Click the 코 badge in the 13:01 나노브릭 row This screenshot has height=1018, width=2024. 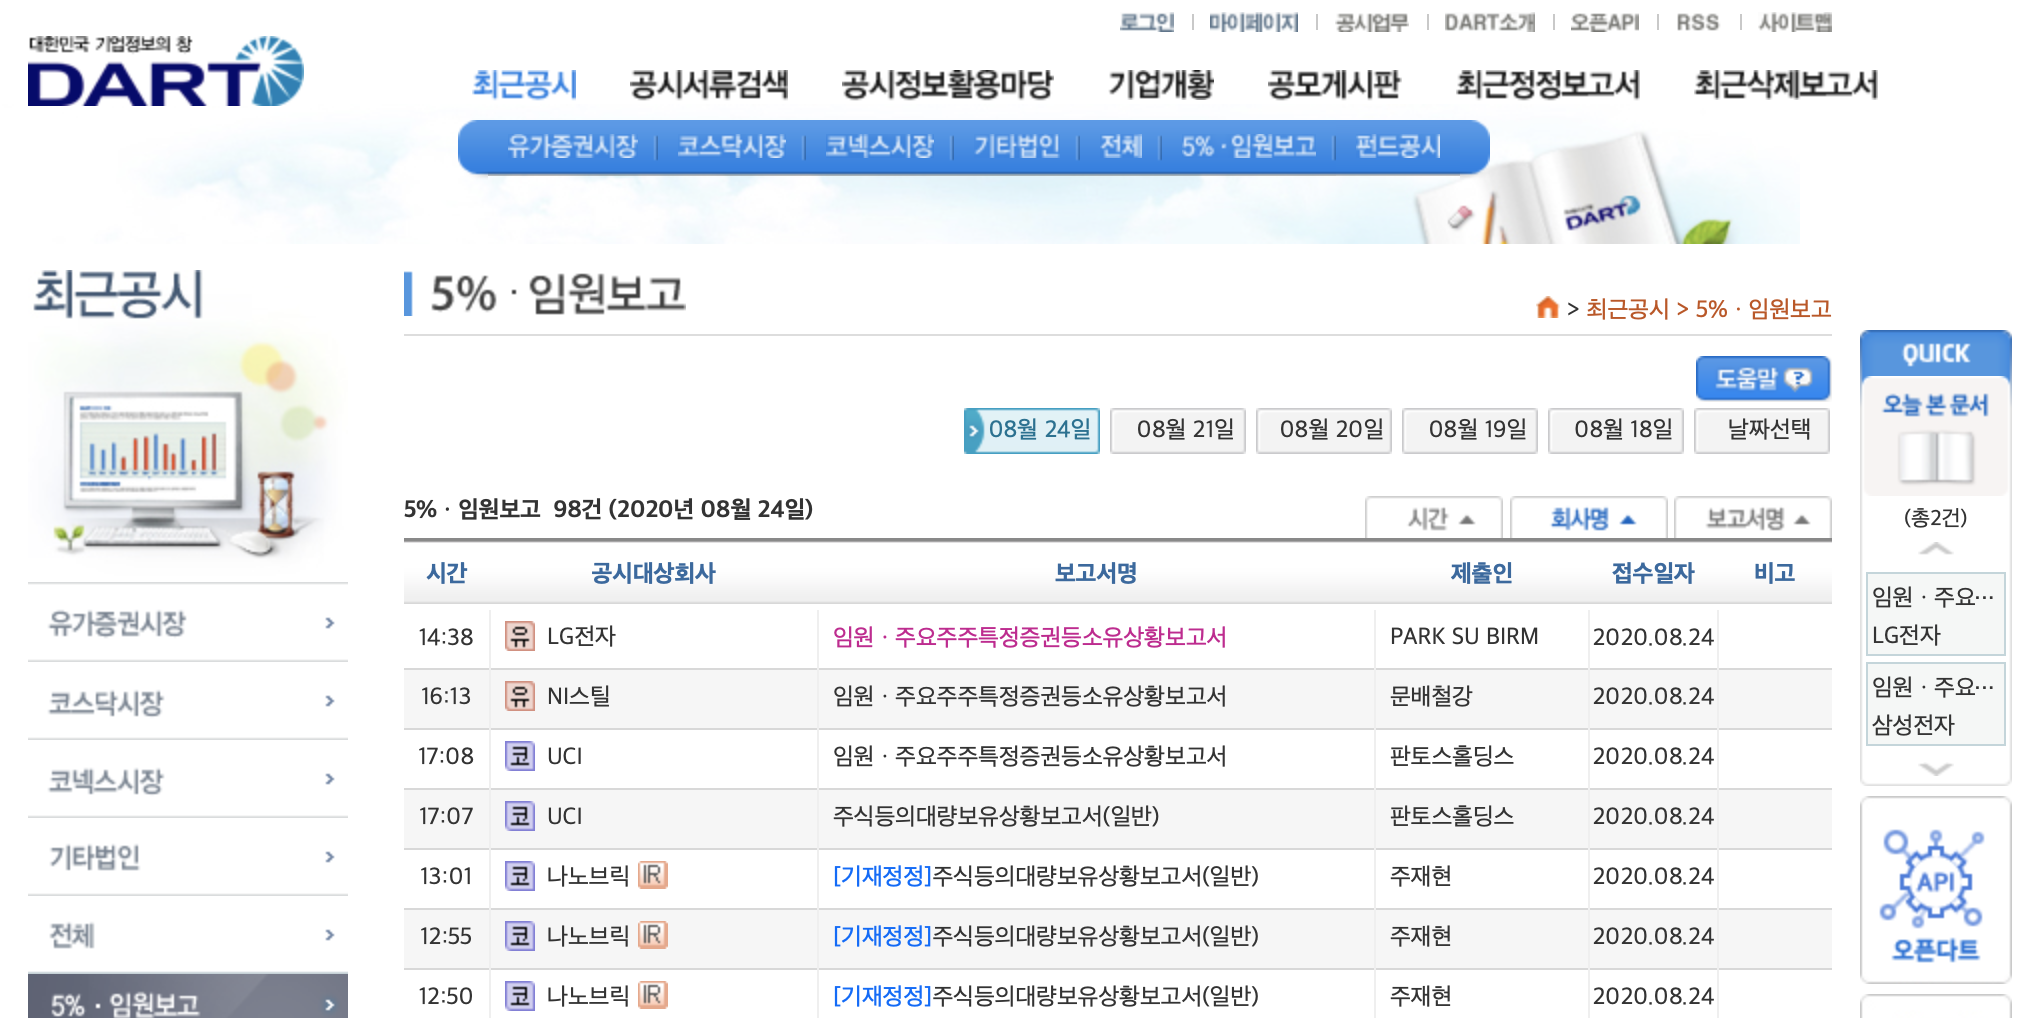[x=519, y=876]
